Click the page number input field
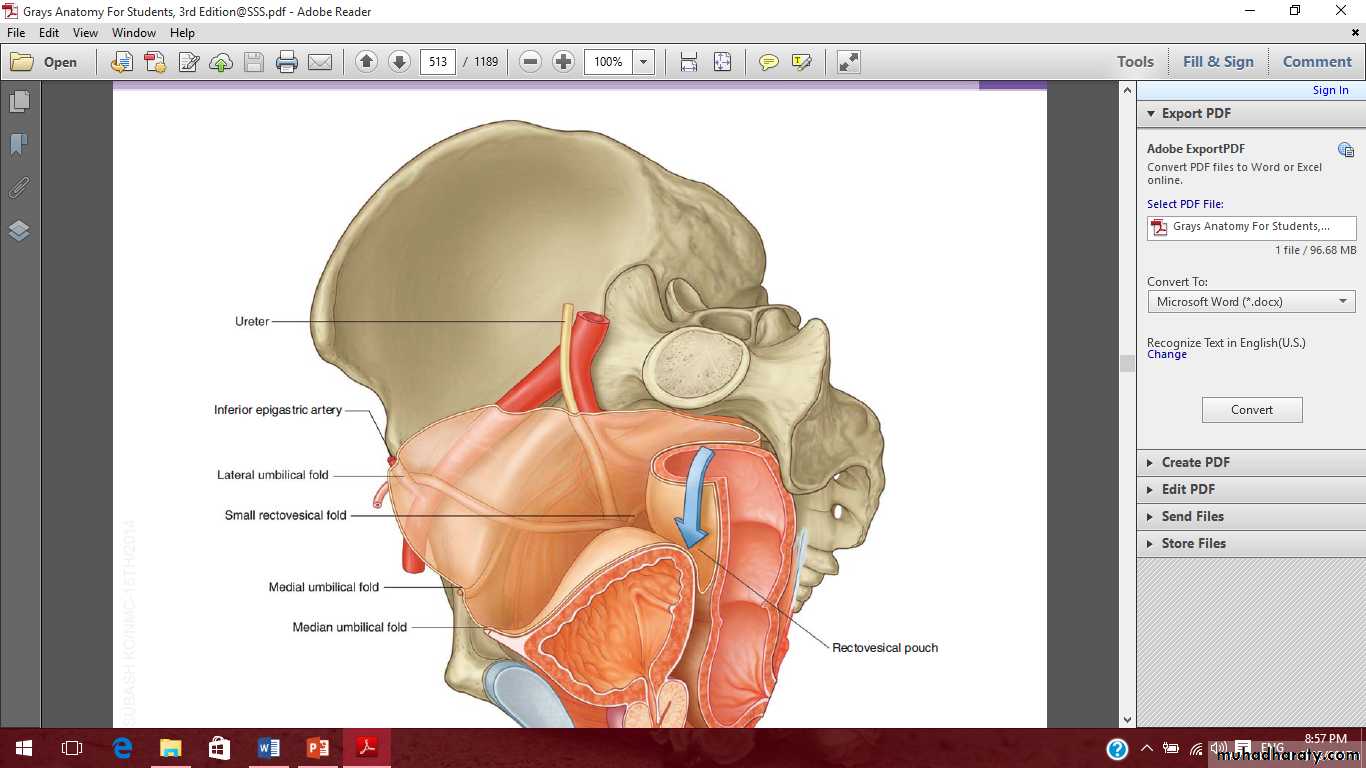The height and width of the screenshot is (768, 1366). [x=438, y=62]
